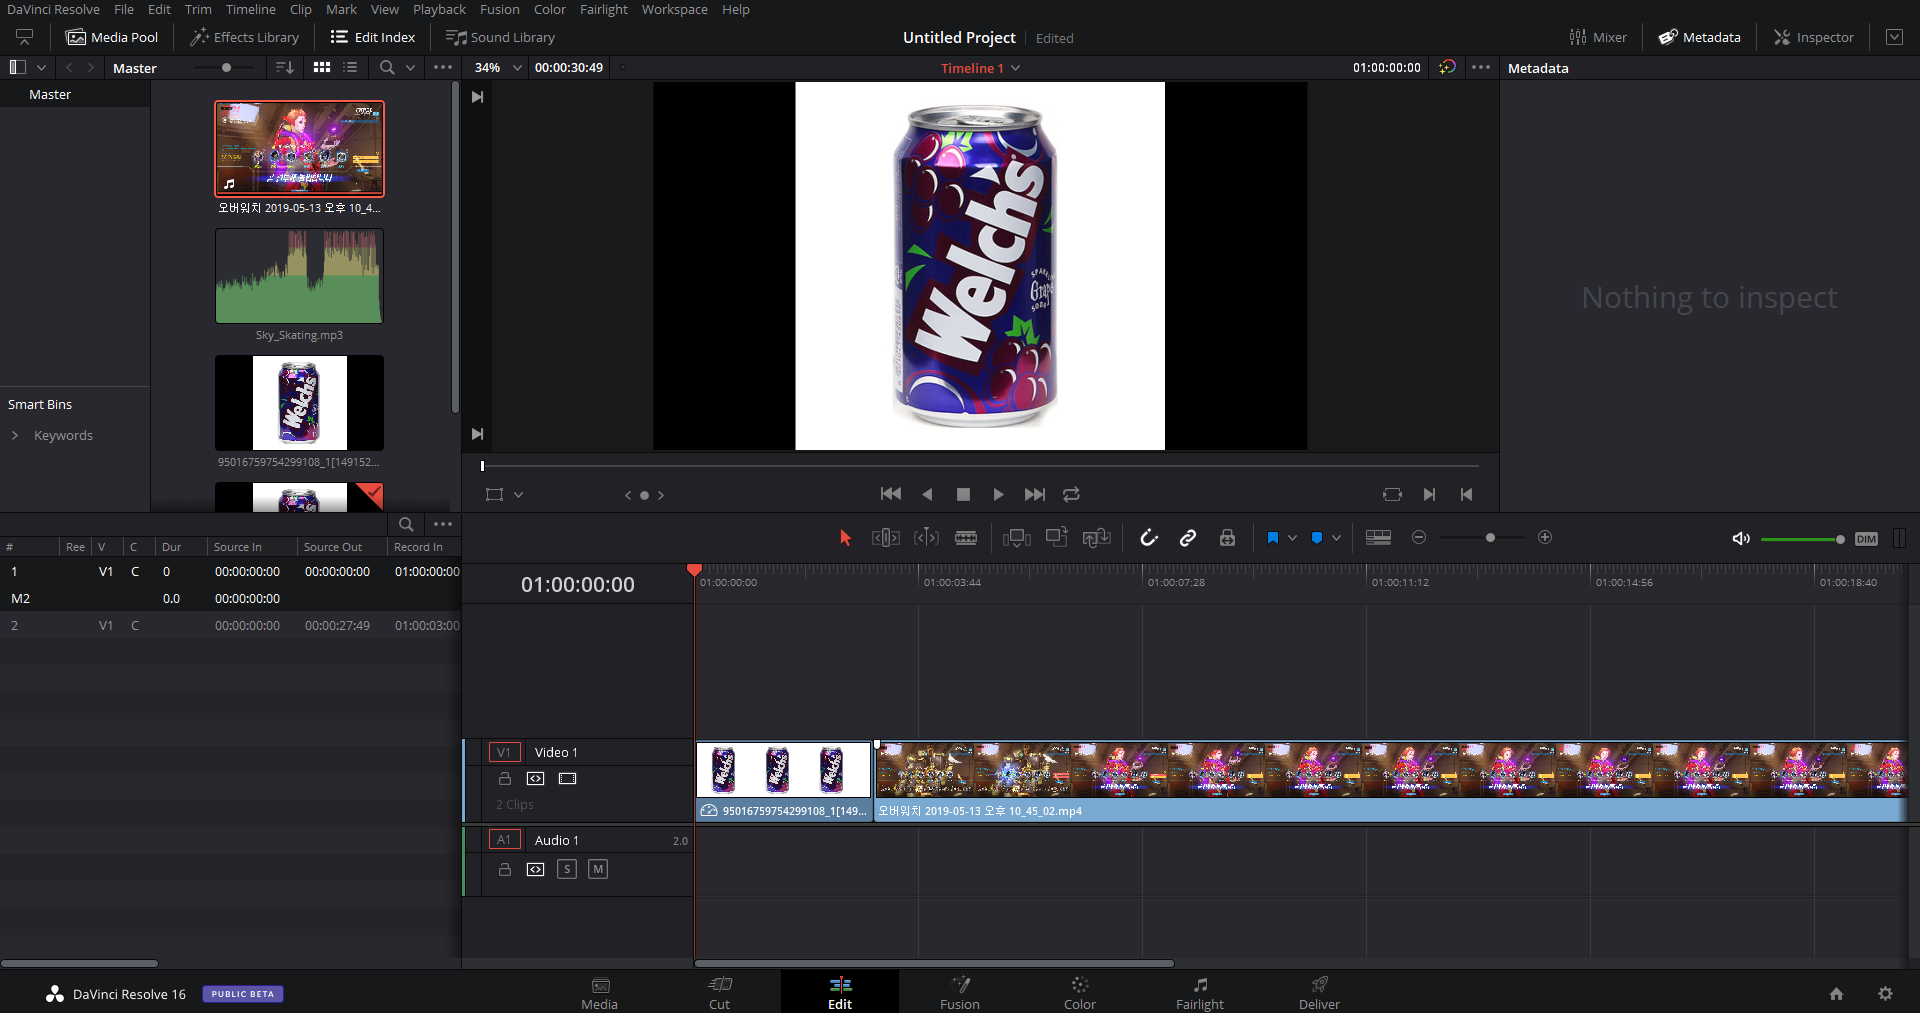The image size is (1920, 1013).
Task: Toggle the DIM audio button
Action: (1866, 539)
